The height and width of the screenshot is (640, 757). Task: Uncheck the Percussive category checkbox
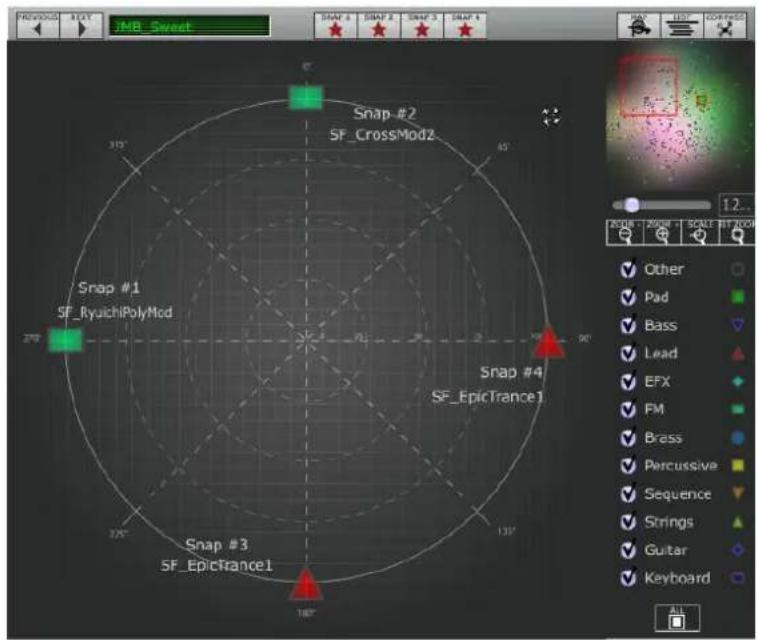[x=628, y=466]
